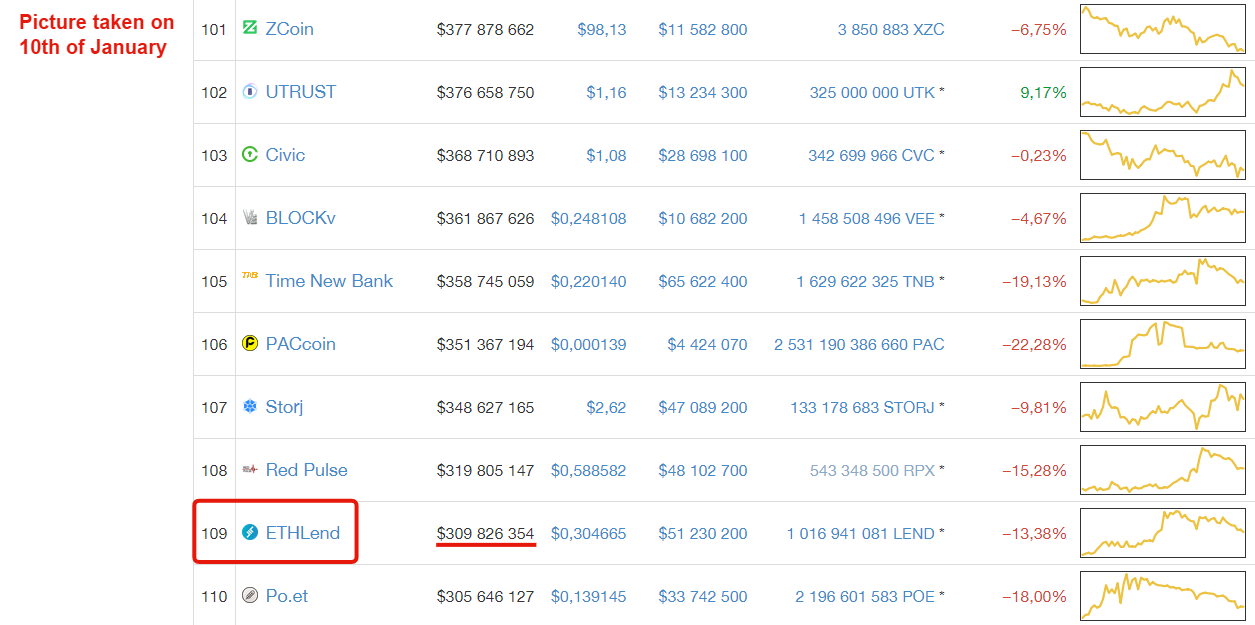Open the UTRUST 7-day price graph
The height and width of the screenshot is (625, 1255).
(1163, 92)
